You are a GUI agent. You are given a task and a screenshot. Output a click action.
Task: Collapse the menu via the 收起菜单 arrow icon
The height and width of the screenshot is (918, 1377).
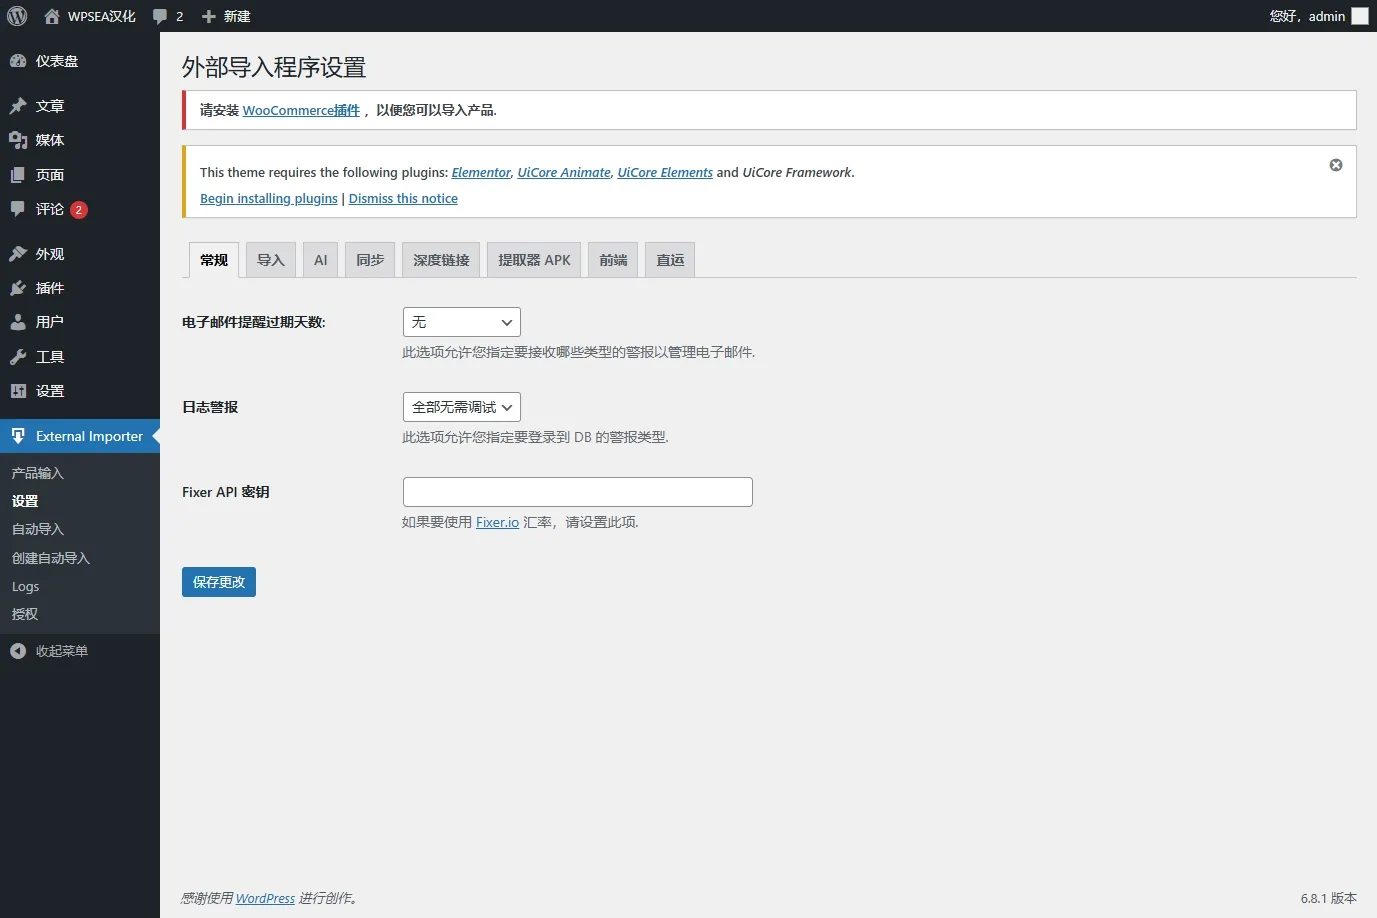18,651
